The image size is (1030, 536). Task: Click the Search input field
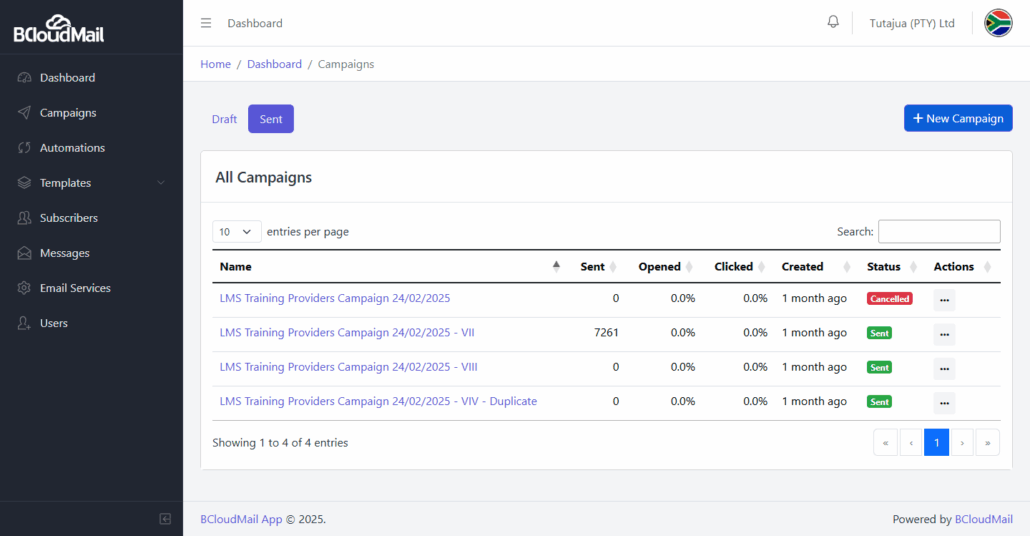(939, 231)
